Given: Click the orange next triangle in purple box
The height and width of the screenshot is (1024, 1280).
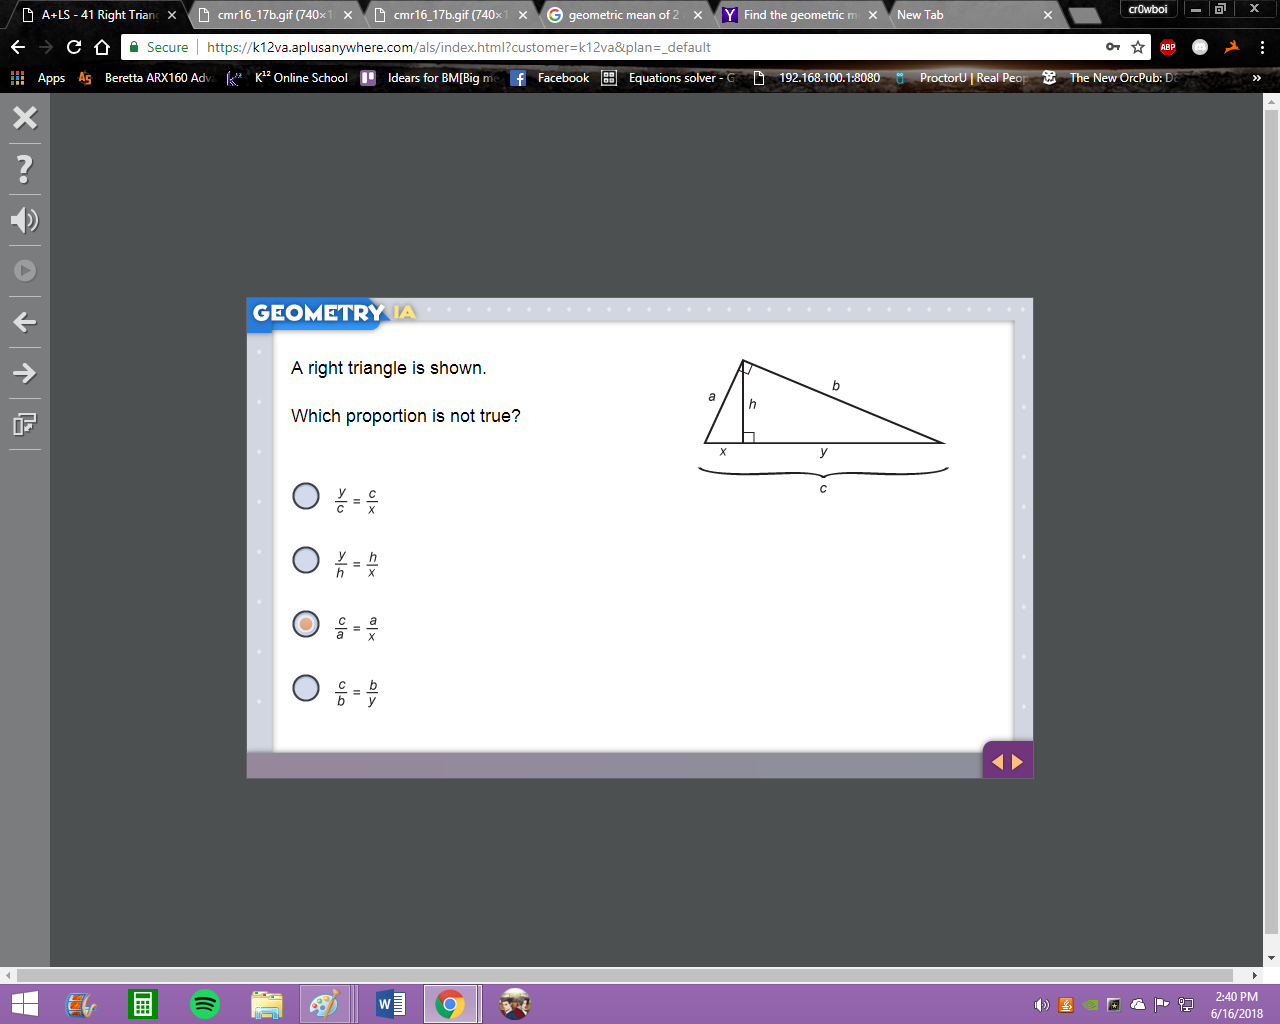Looking at the screenshot, I should [x=1018, y=762].
